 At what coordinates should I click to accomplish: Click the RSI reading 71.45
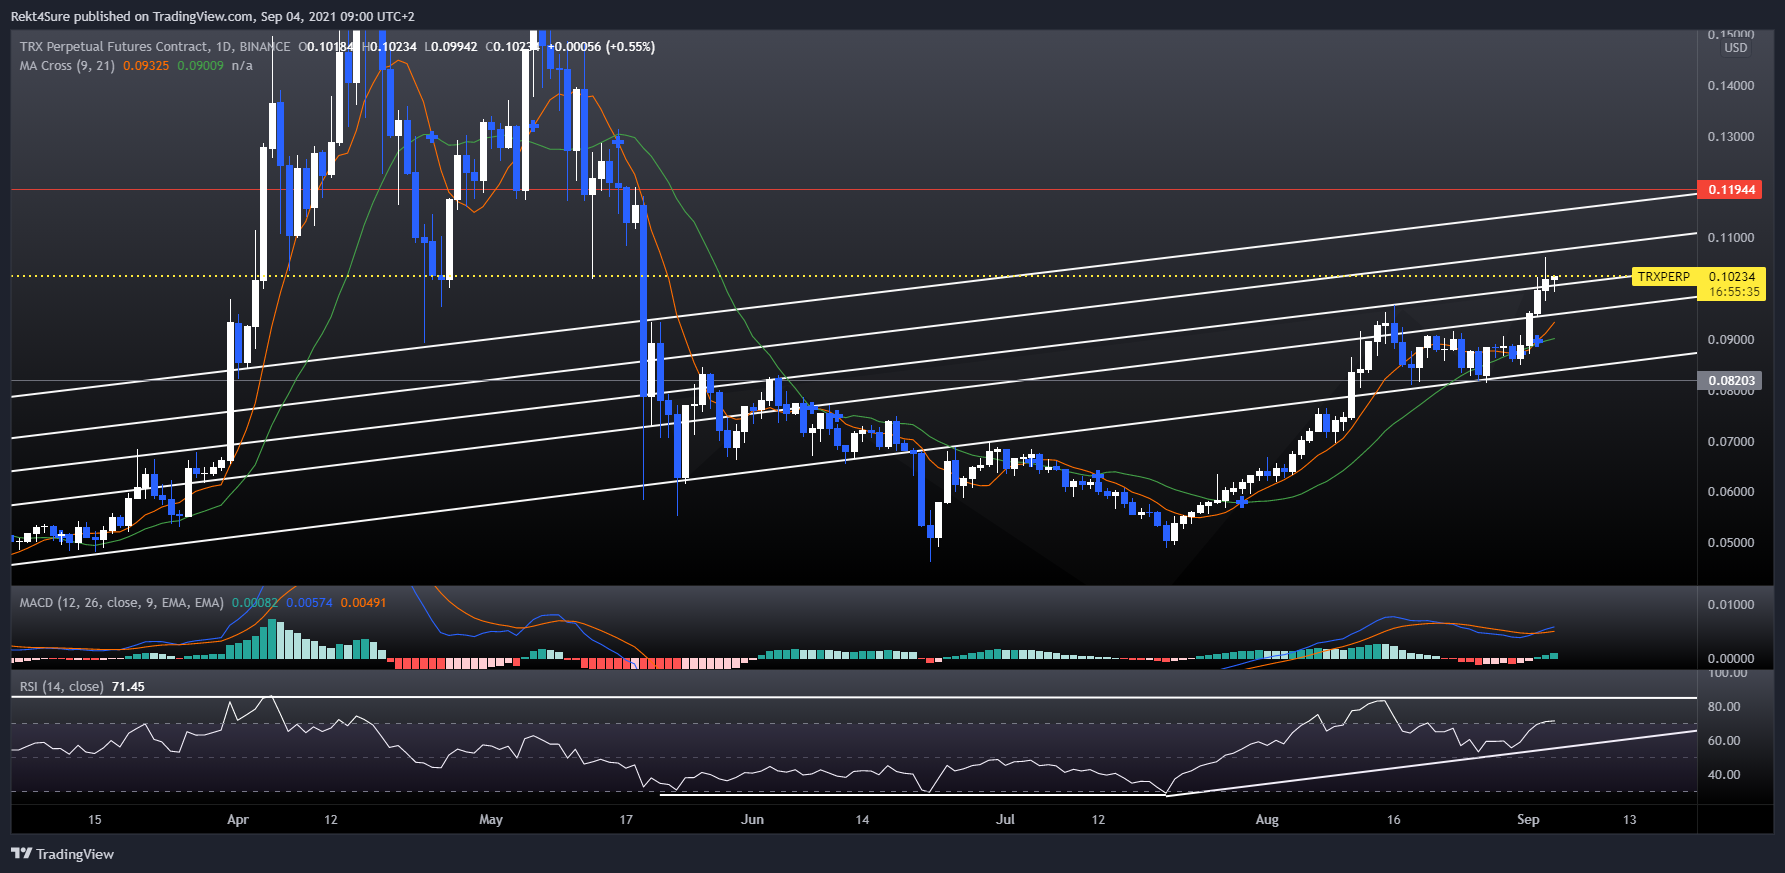click(x=128, y=687)
